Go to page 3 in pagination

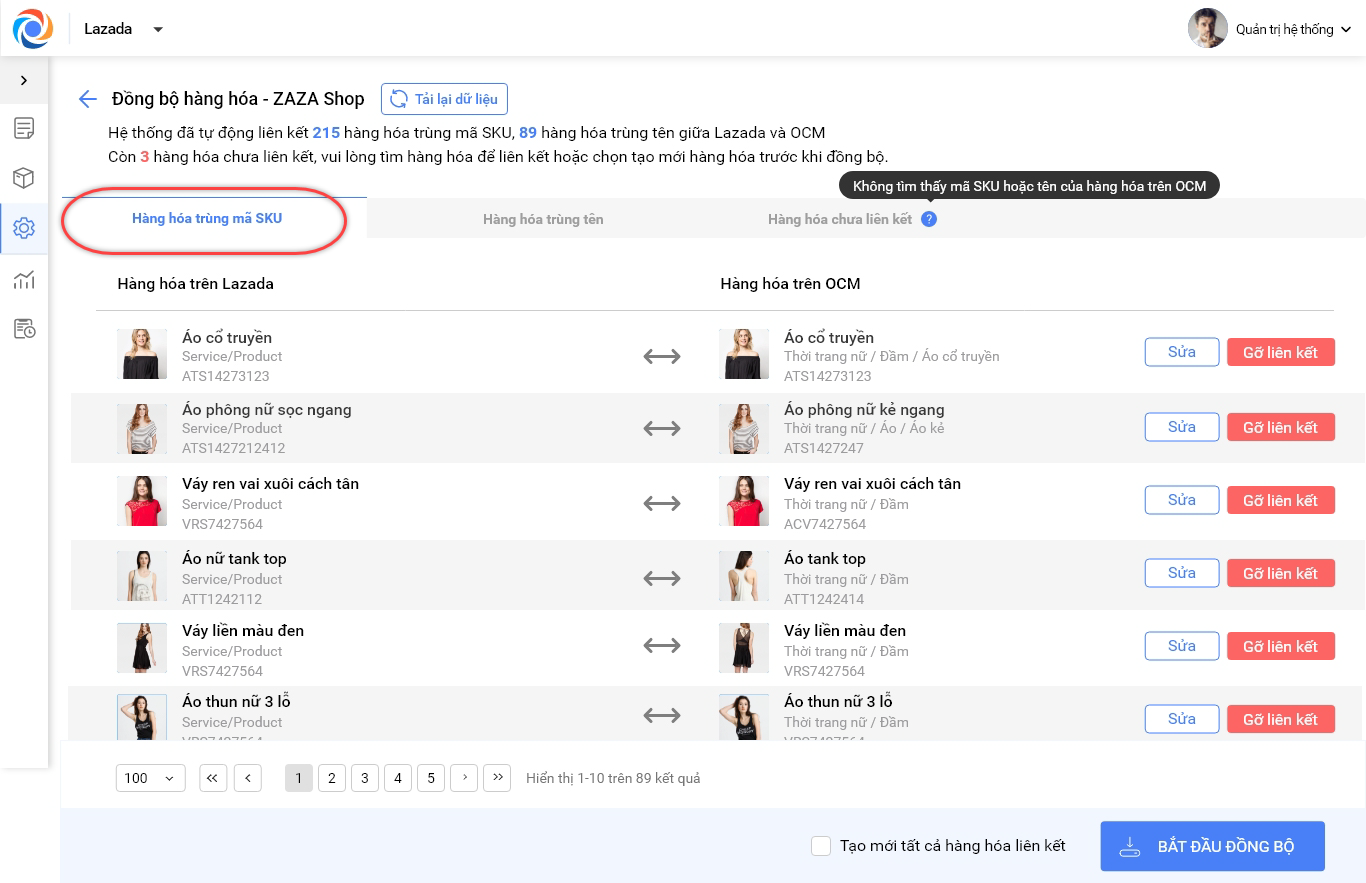[x=365, y=778]
